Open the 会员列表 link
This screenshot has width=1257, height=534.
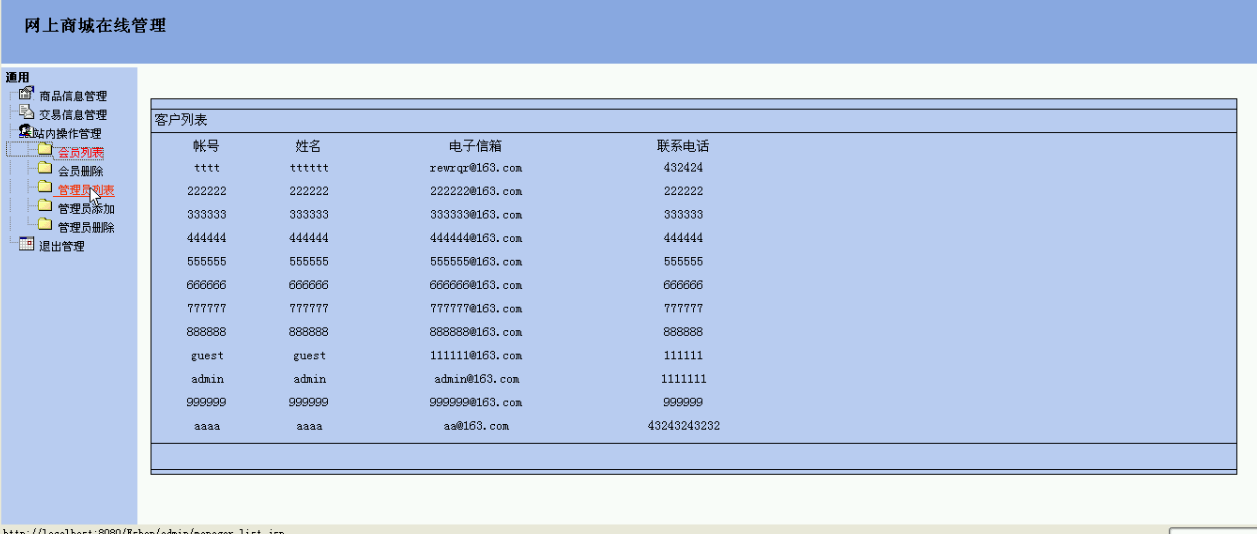click(x=80, y=153)
